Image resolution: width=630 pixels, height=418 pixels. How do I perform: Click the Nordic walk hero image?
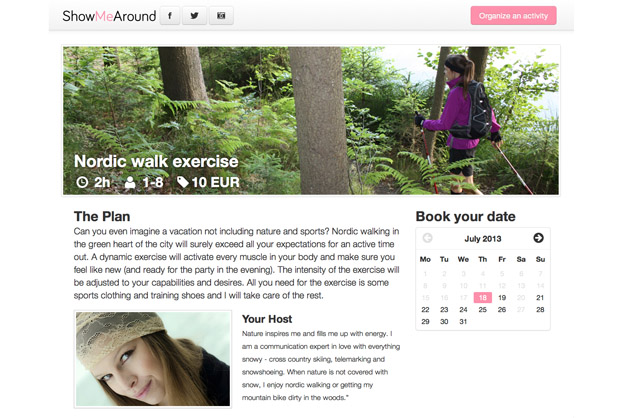311,121
